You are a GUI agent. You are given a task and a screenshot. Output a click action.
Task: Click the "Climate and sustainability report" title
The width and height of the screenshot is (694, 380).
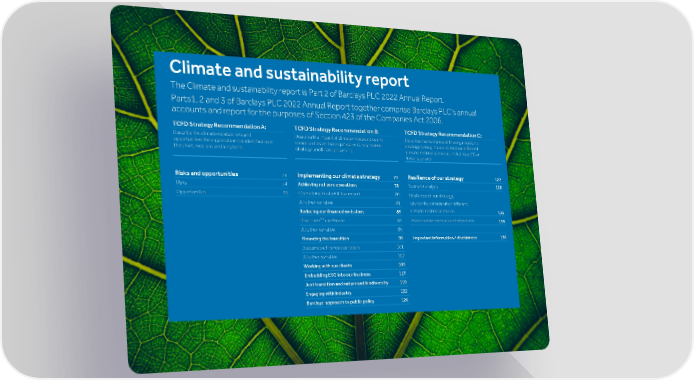point(289,73)
